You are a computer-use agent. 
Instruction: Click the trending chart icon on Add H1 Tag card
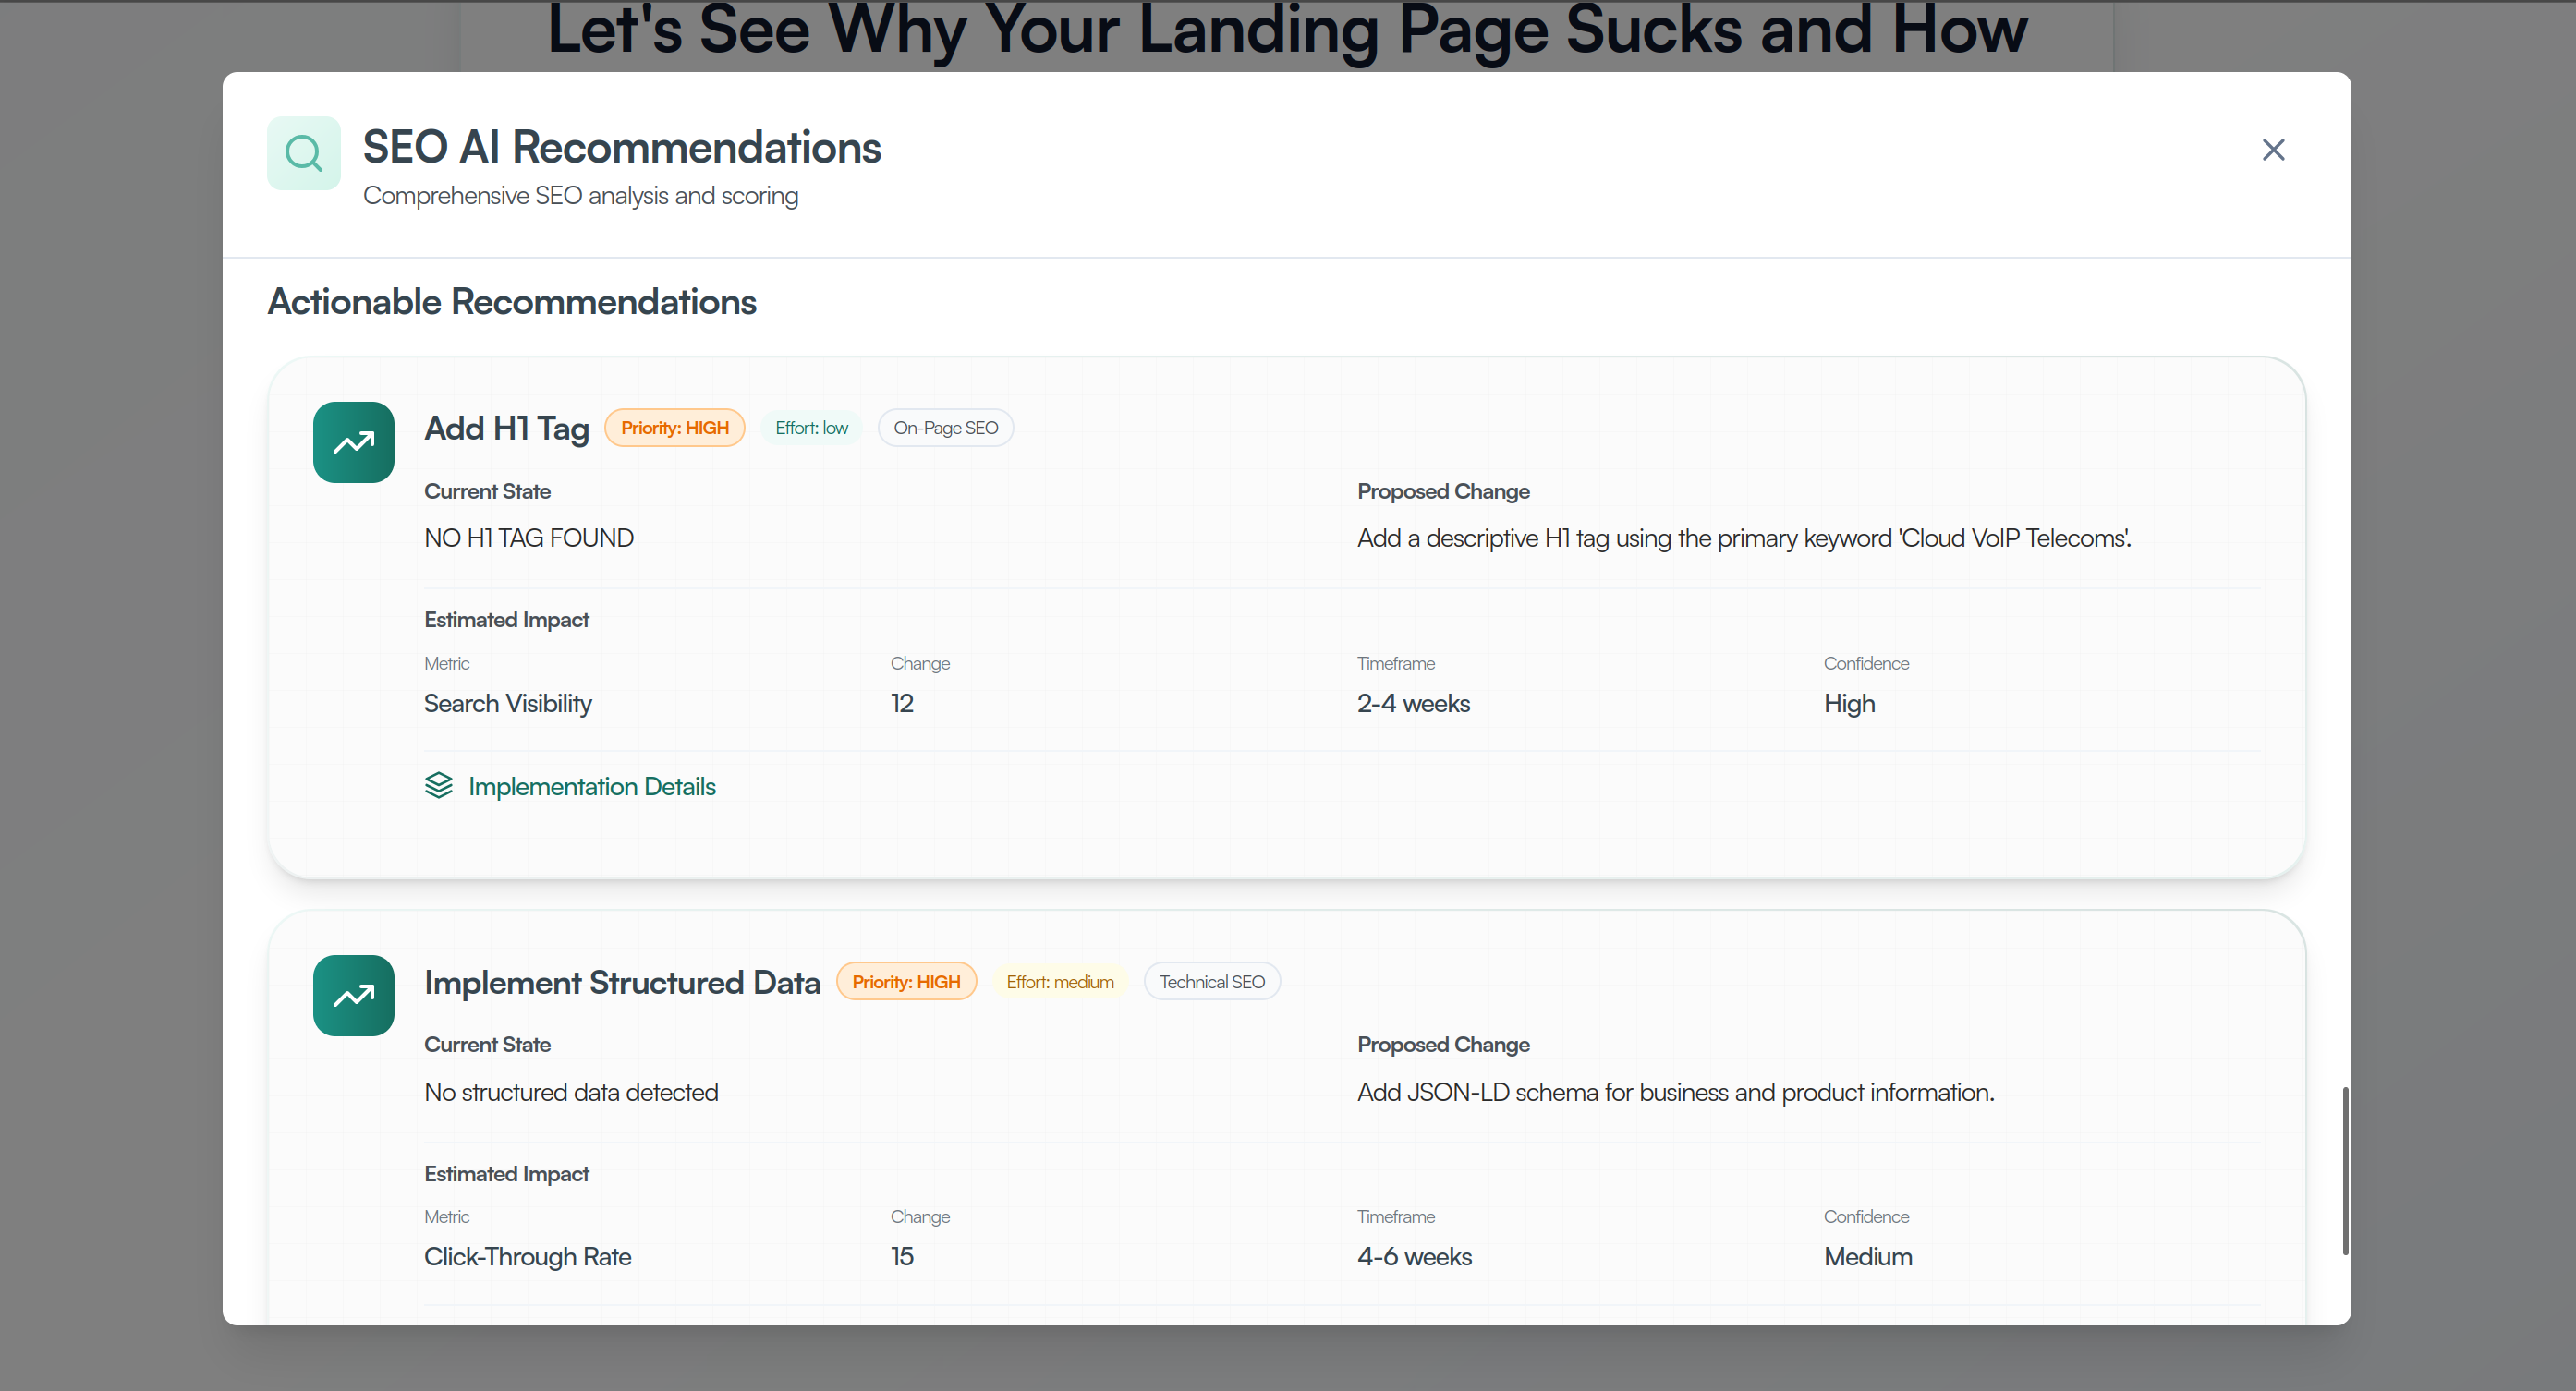tap(352, 442)
